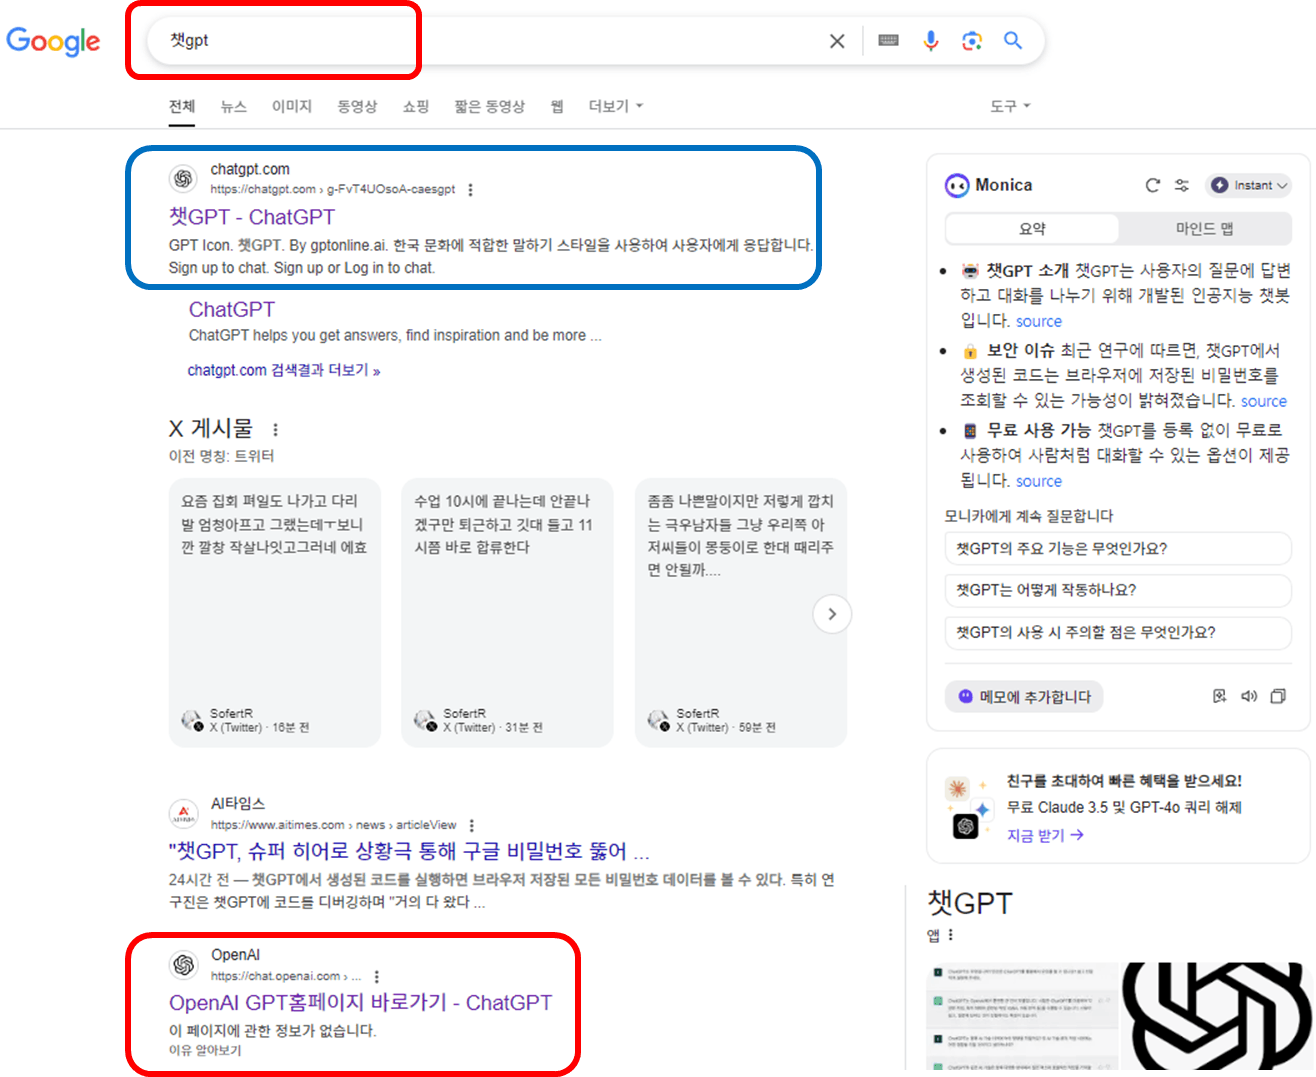Switch to the 뉴스 tab

click(234, 106)
